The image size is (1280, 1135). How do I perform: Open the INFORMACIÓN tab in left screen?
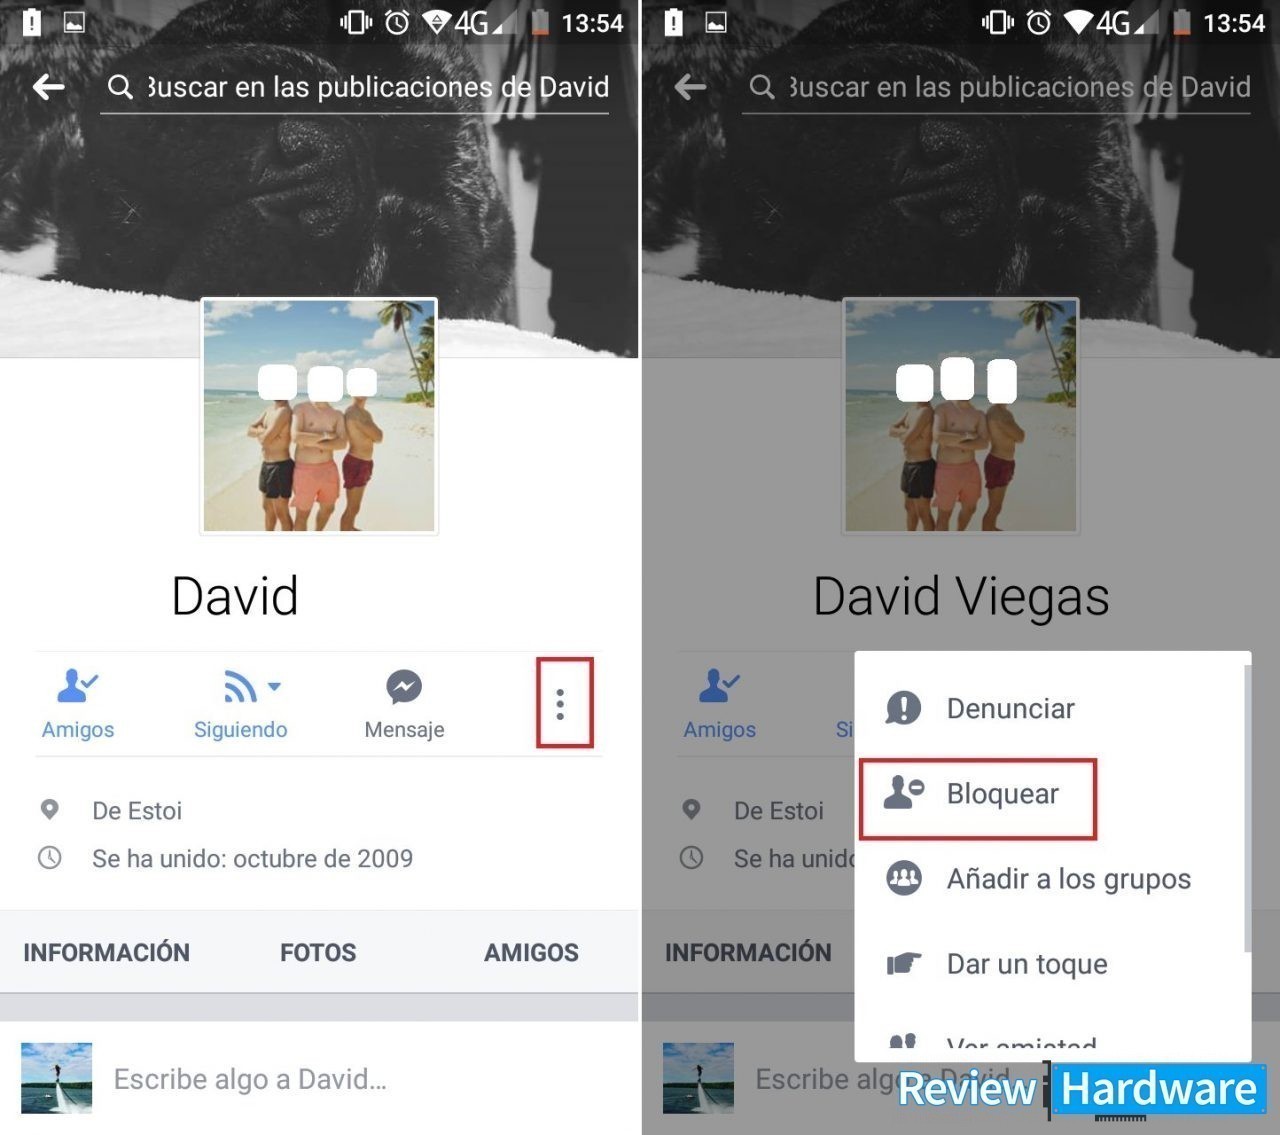[x=106, y=952]
